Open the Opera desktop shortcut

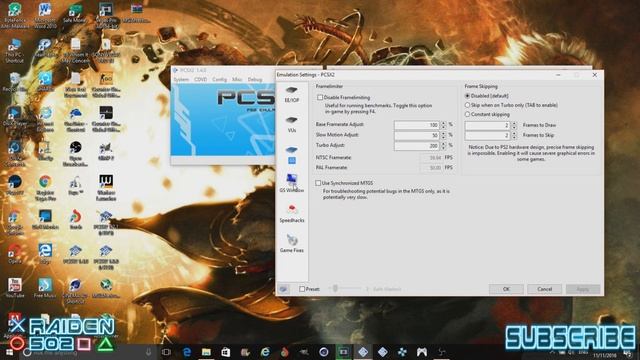[15, 254]
